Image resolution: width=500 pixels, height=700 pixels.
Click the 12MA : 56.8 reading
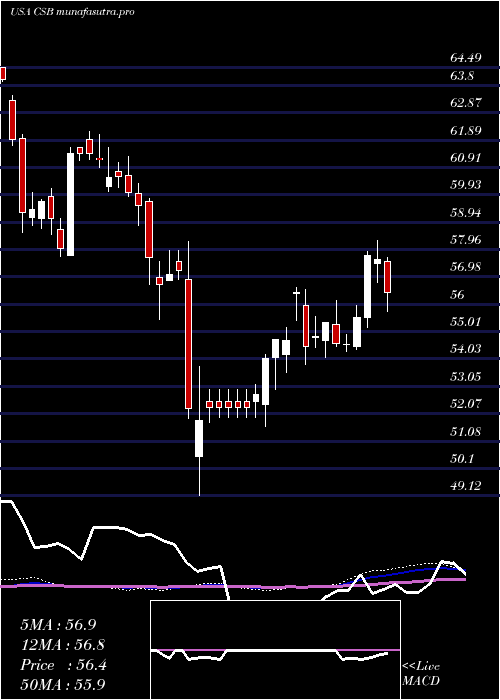(x=62, y=645)
